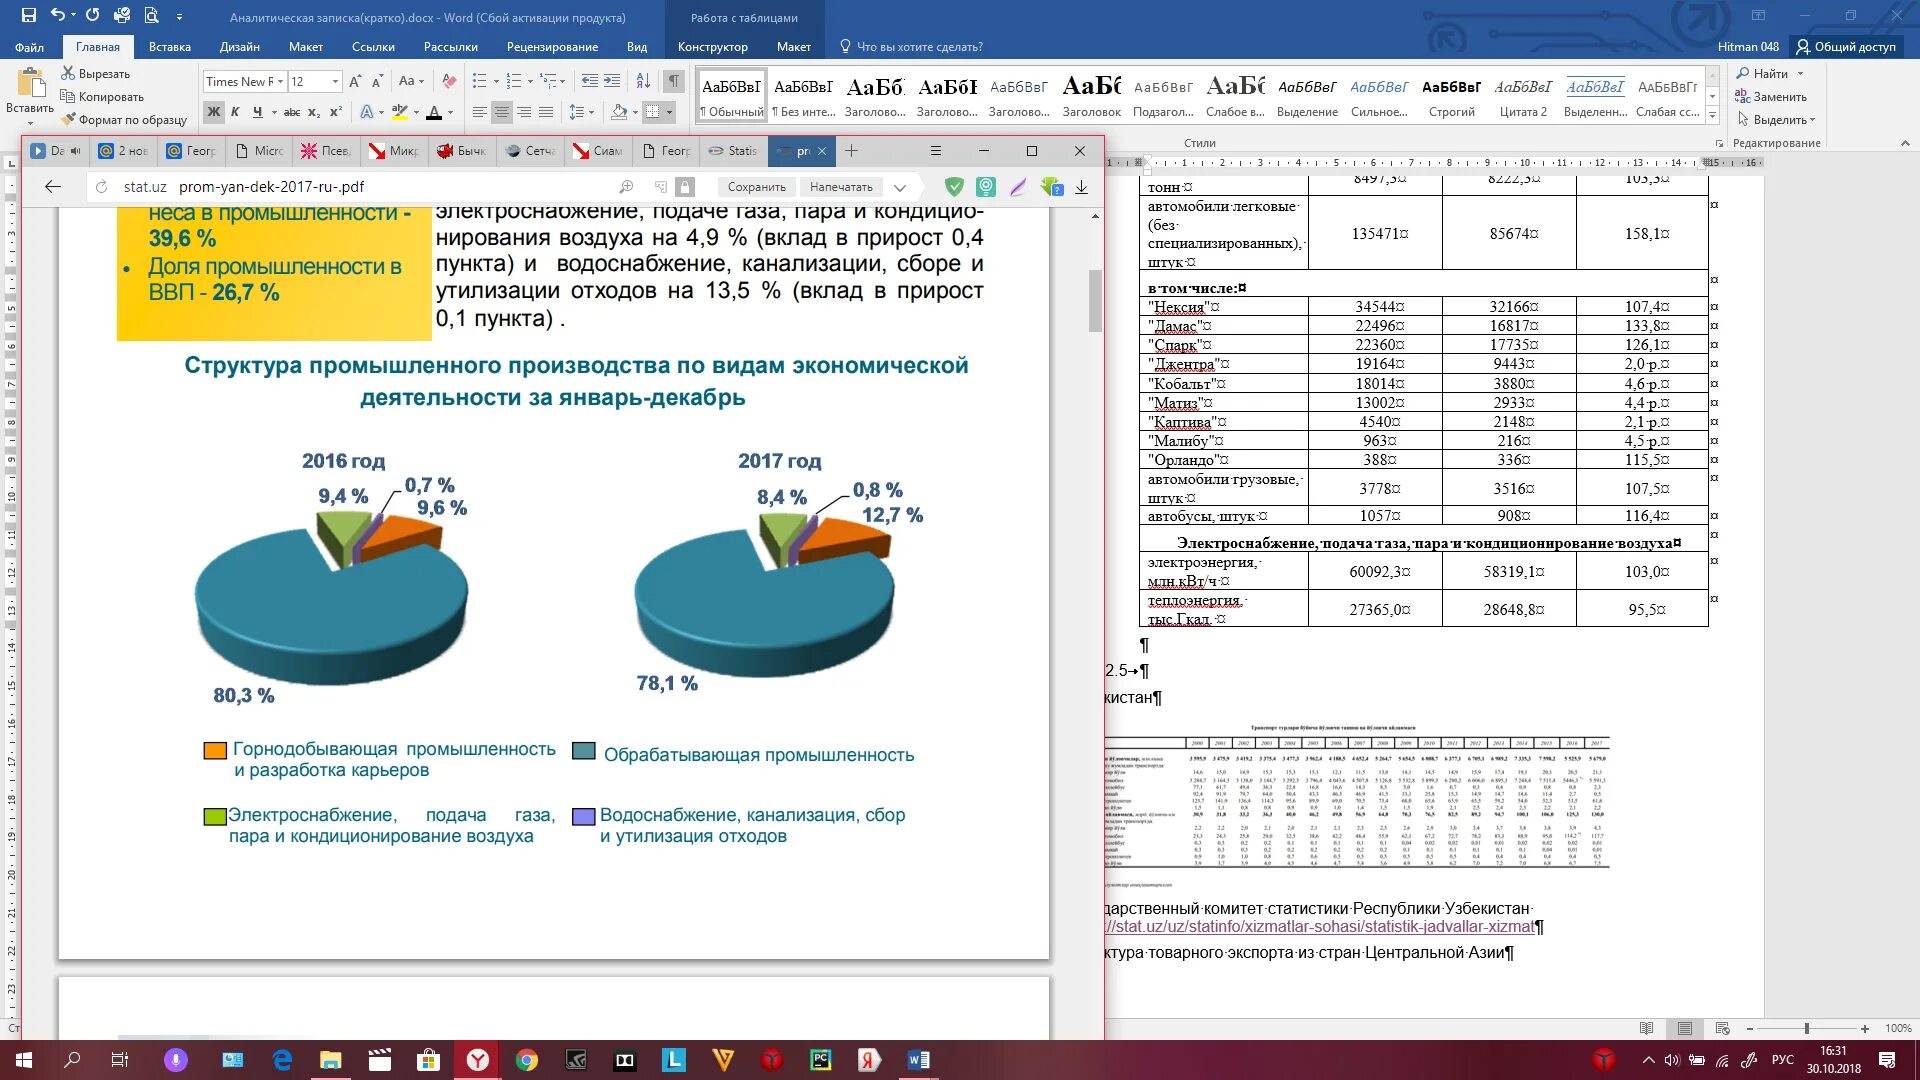Expand the font color dropdown arrow
This screenshot has height=1080, width=1920.
[x=451, y=113]
